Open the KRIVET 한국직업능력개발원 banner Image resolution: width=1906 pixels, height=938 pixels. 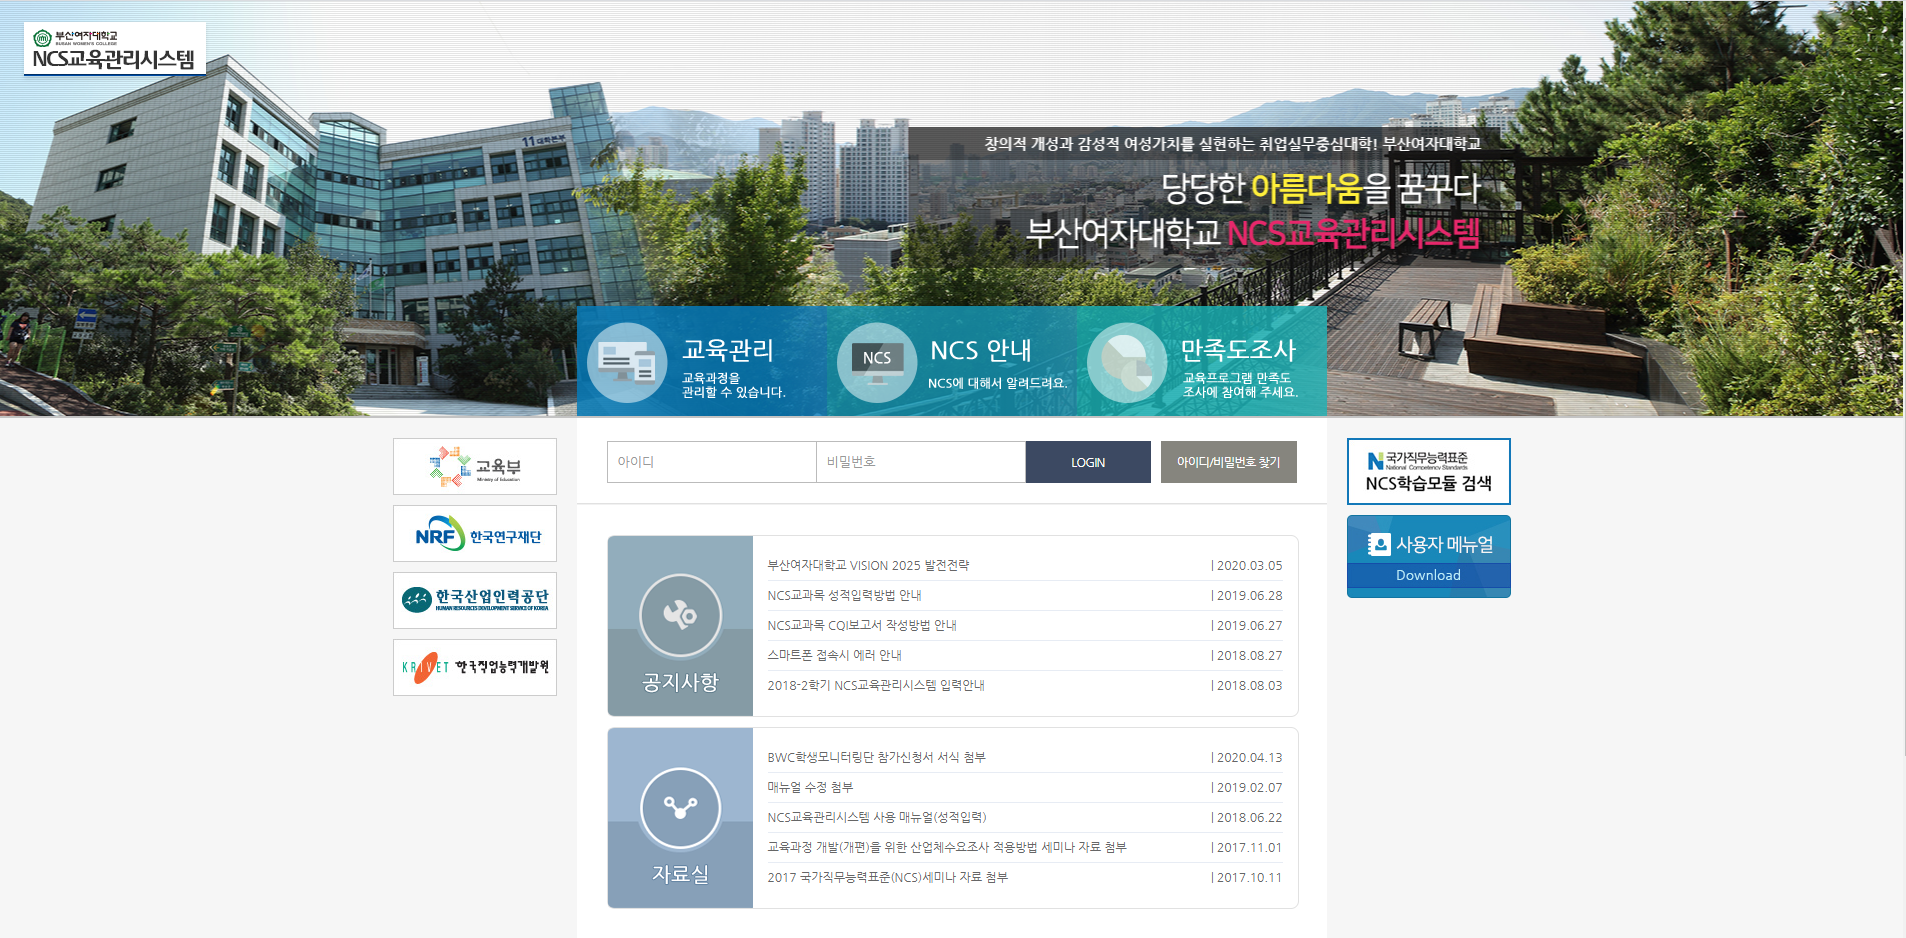pyautogui.click(x=475, y=667)
